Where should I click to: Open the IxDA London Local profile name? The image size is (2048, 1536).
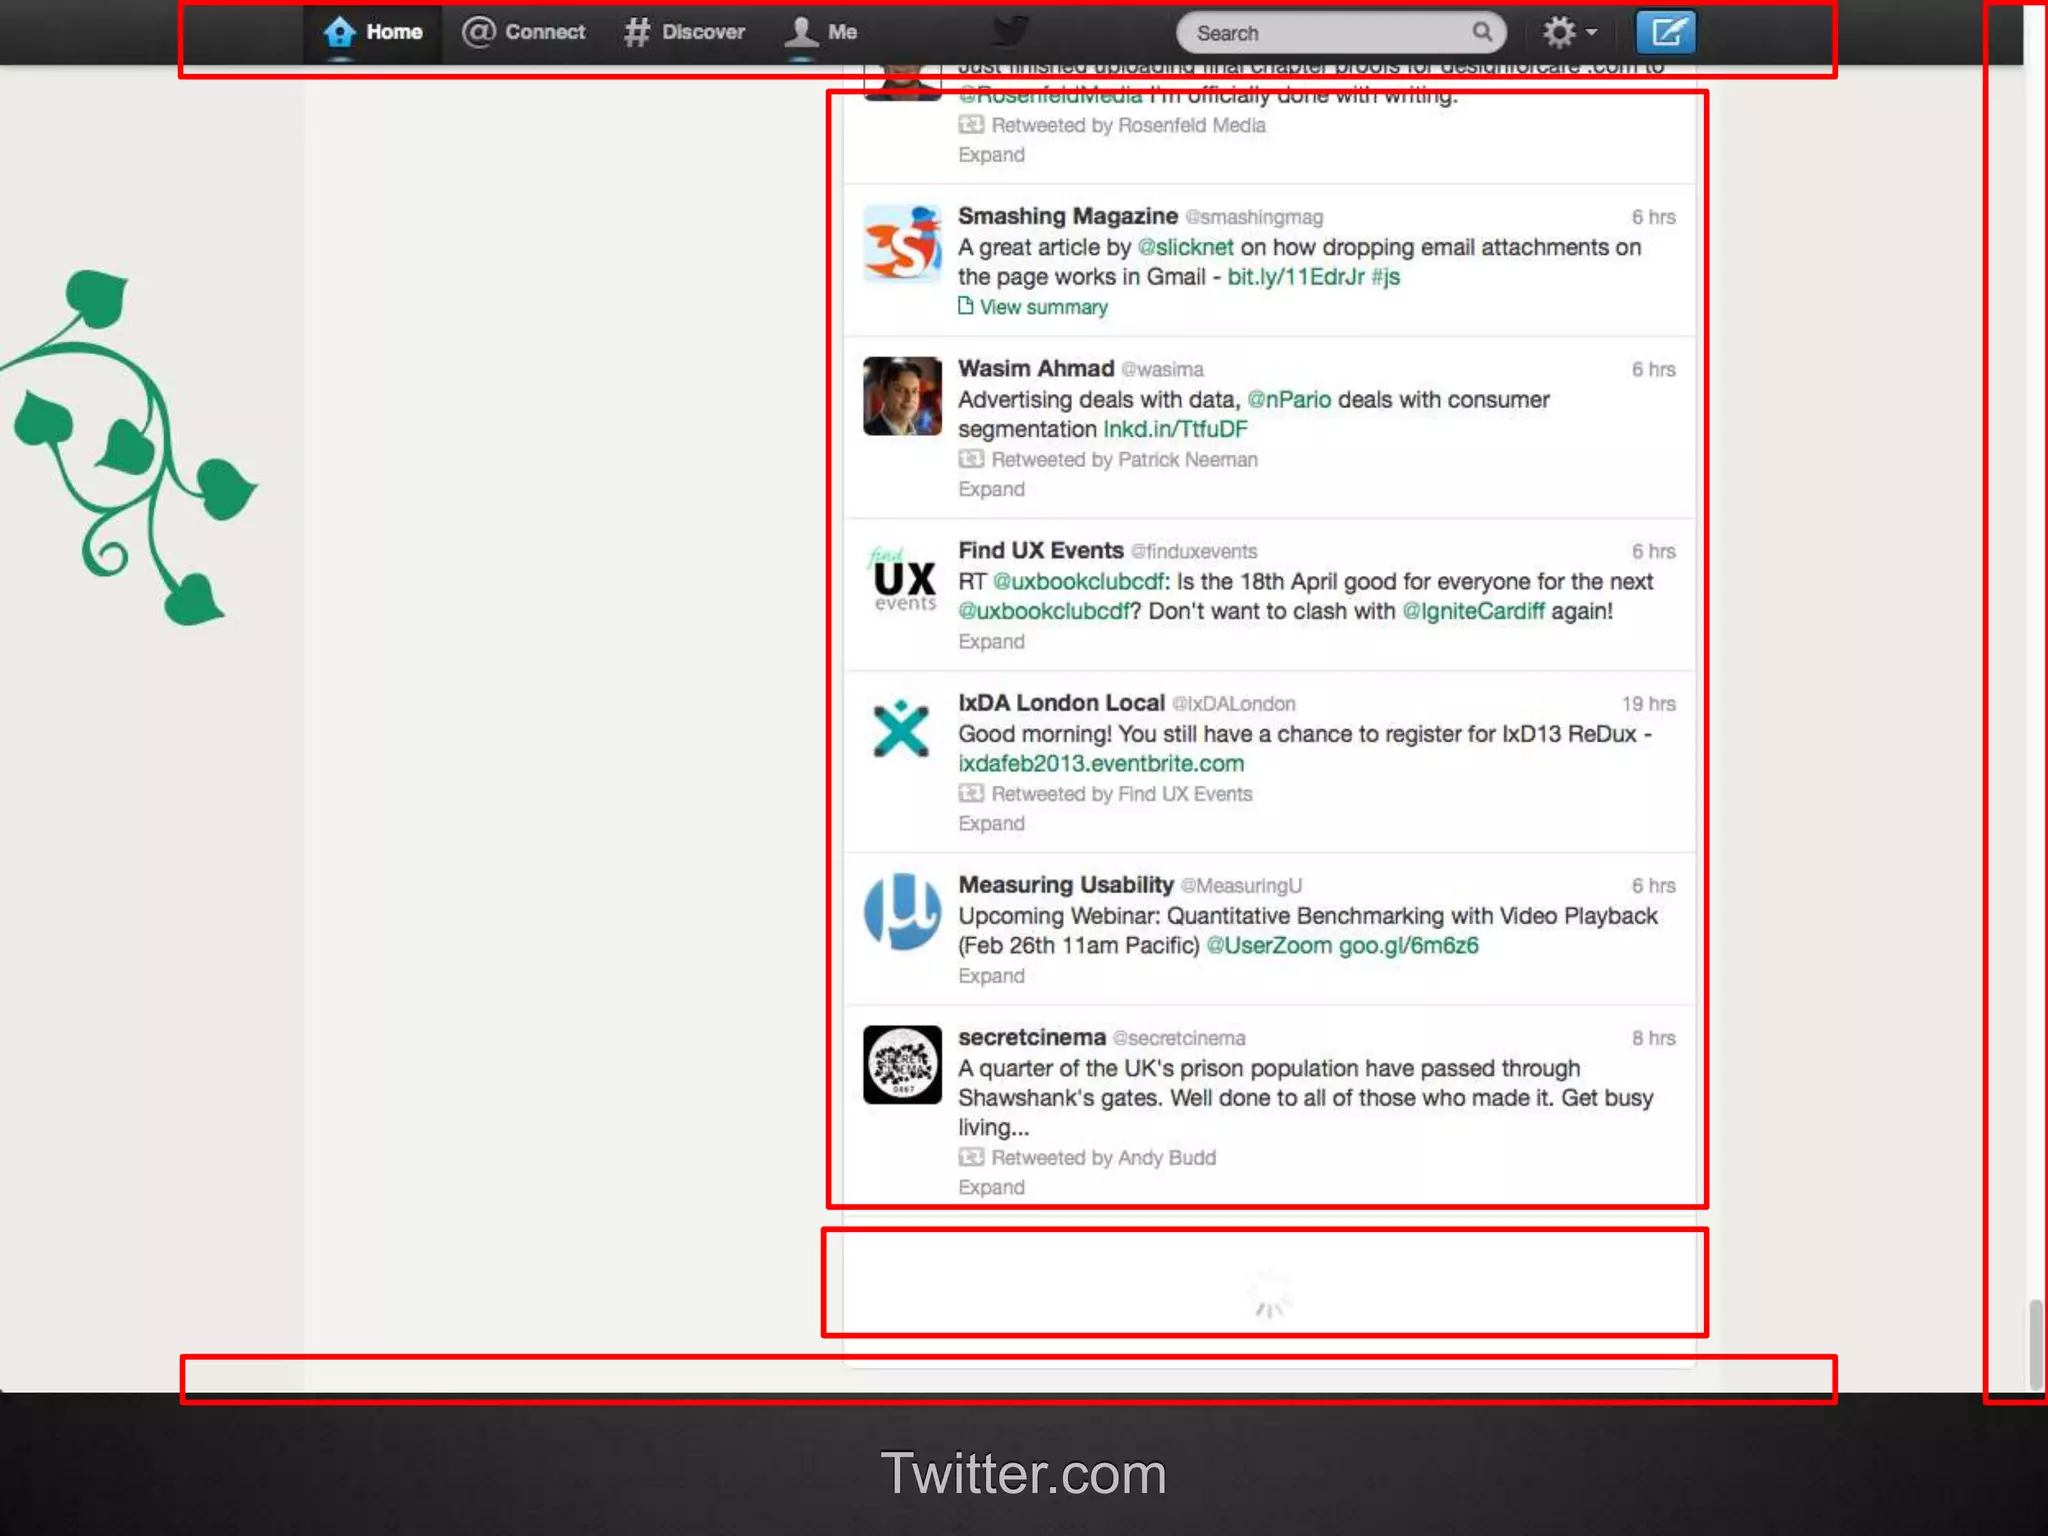tap(1061, 703)
